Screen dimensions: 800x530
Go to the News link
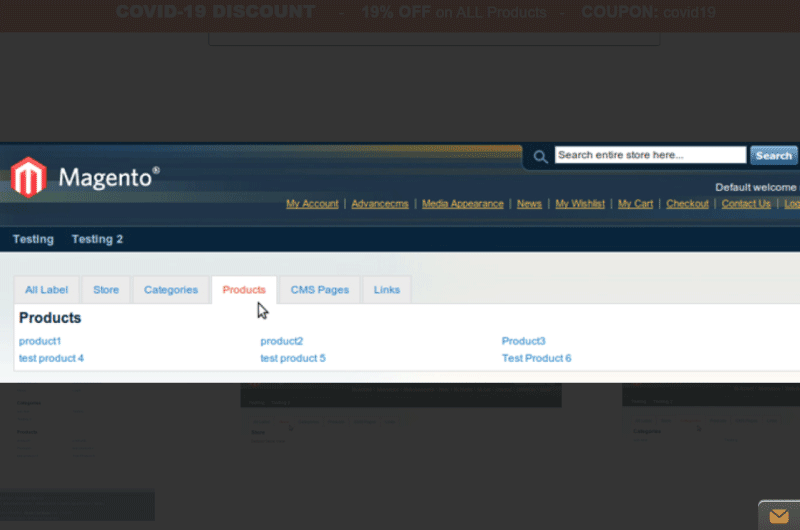tap(529, 204)
